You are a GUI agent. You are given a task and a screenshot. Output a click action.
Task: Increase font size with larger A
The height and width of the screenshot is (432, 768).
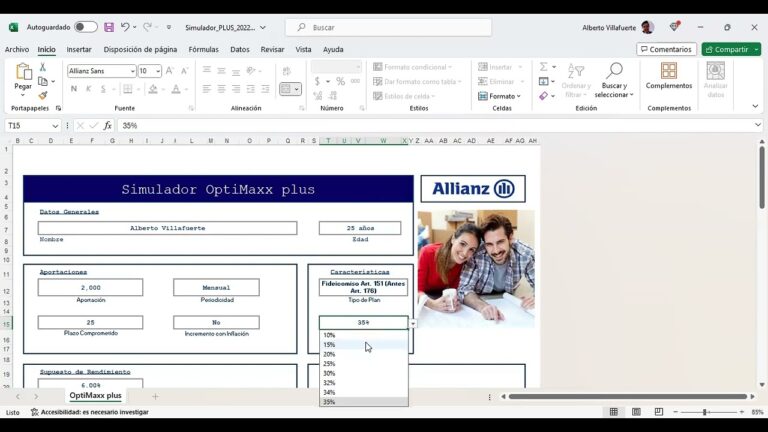pos(169,71)
